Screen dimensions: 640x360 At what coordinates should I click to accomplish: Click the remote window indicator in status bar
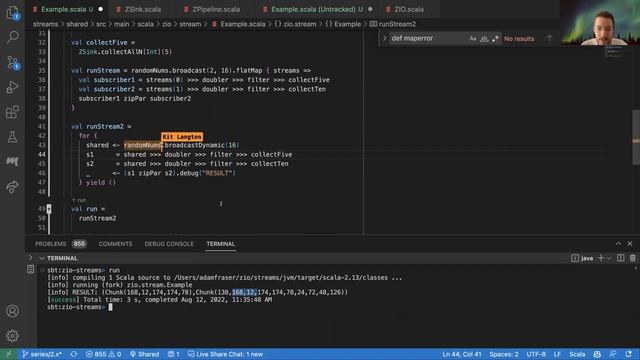(x=9, y=354)
